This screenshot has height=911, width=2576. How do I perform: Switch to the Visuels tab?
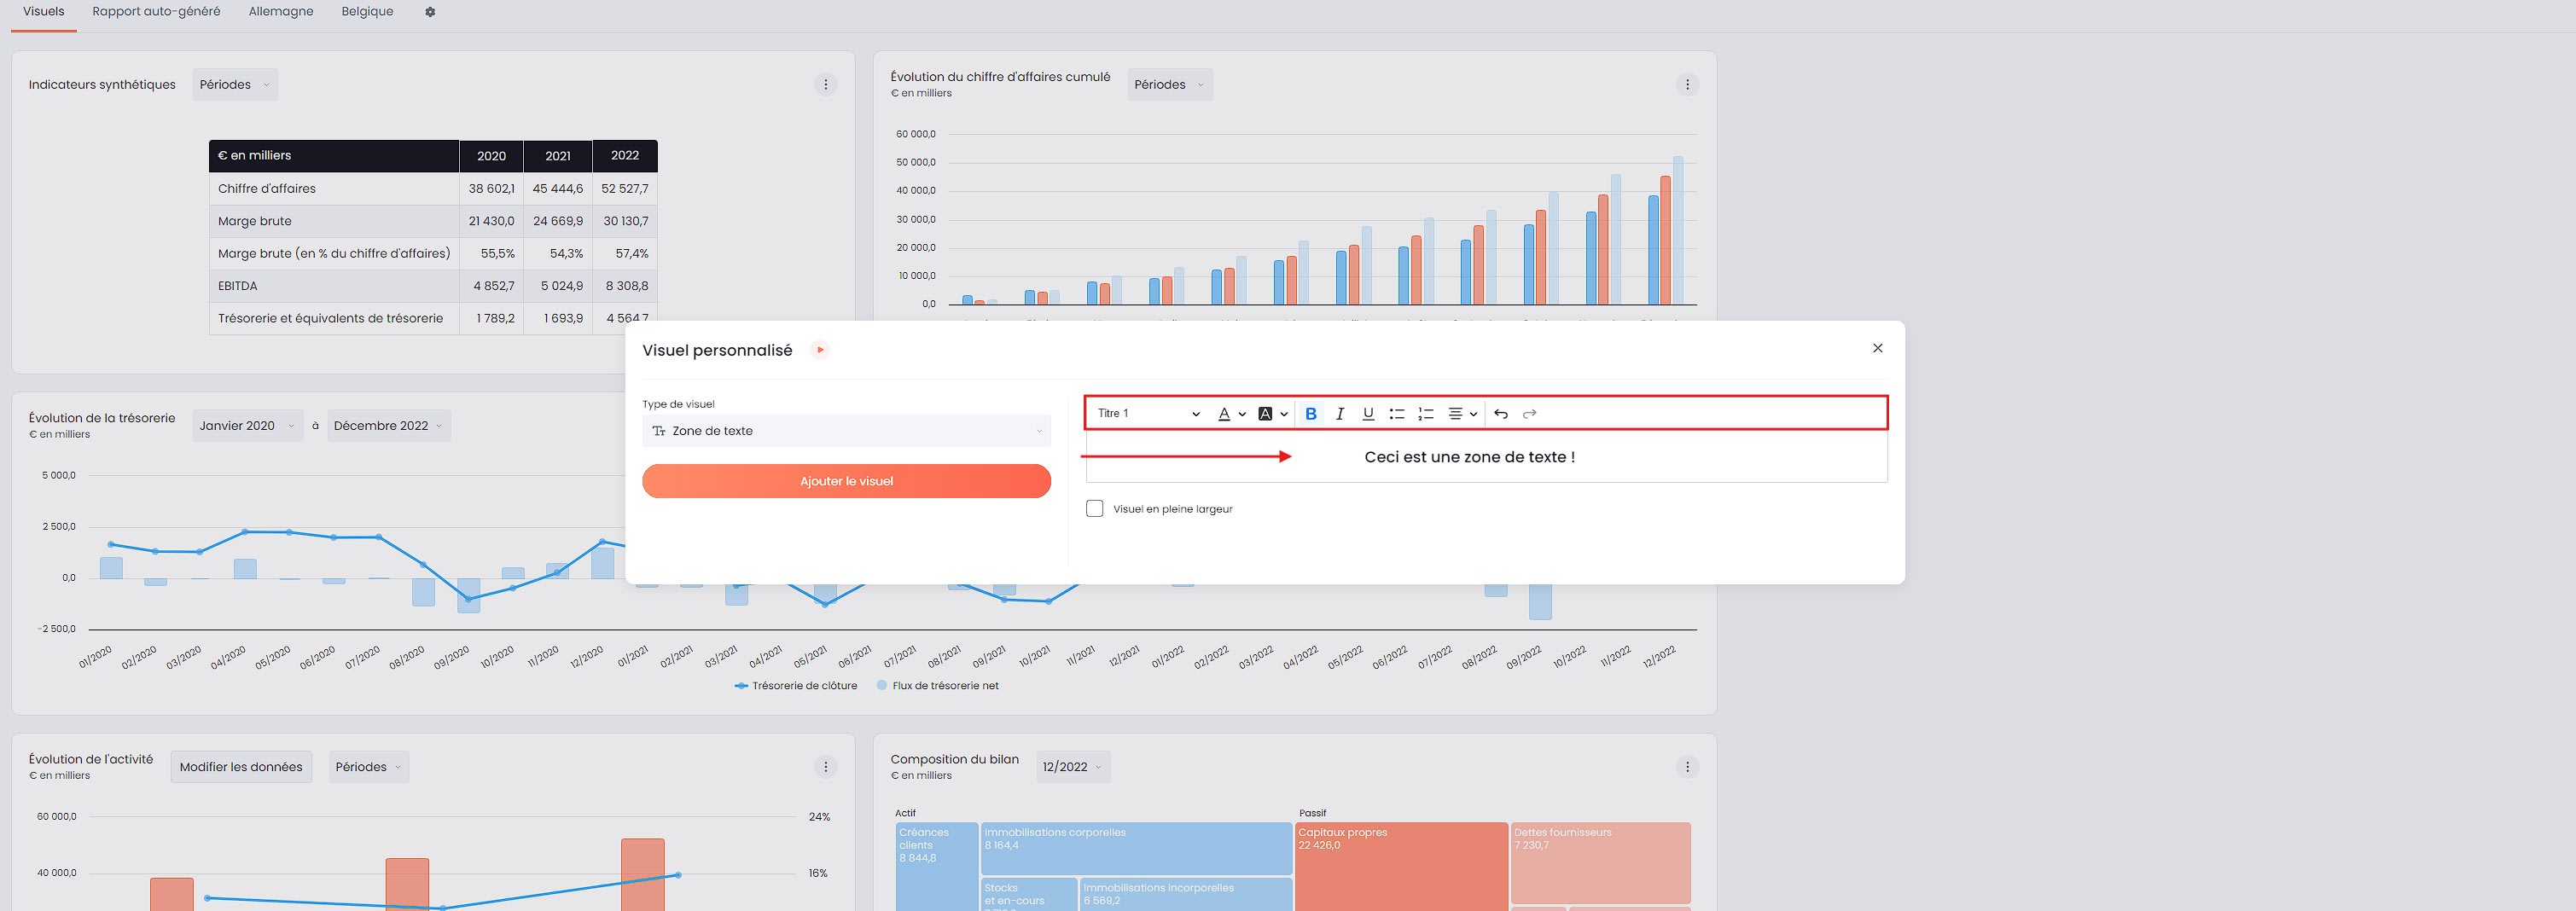coord(43,12)
